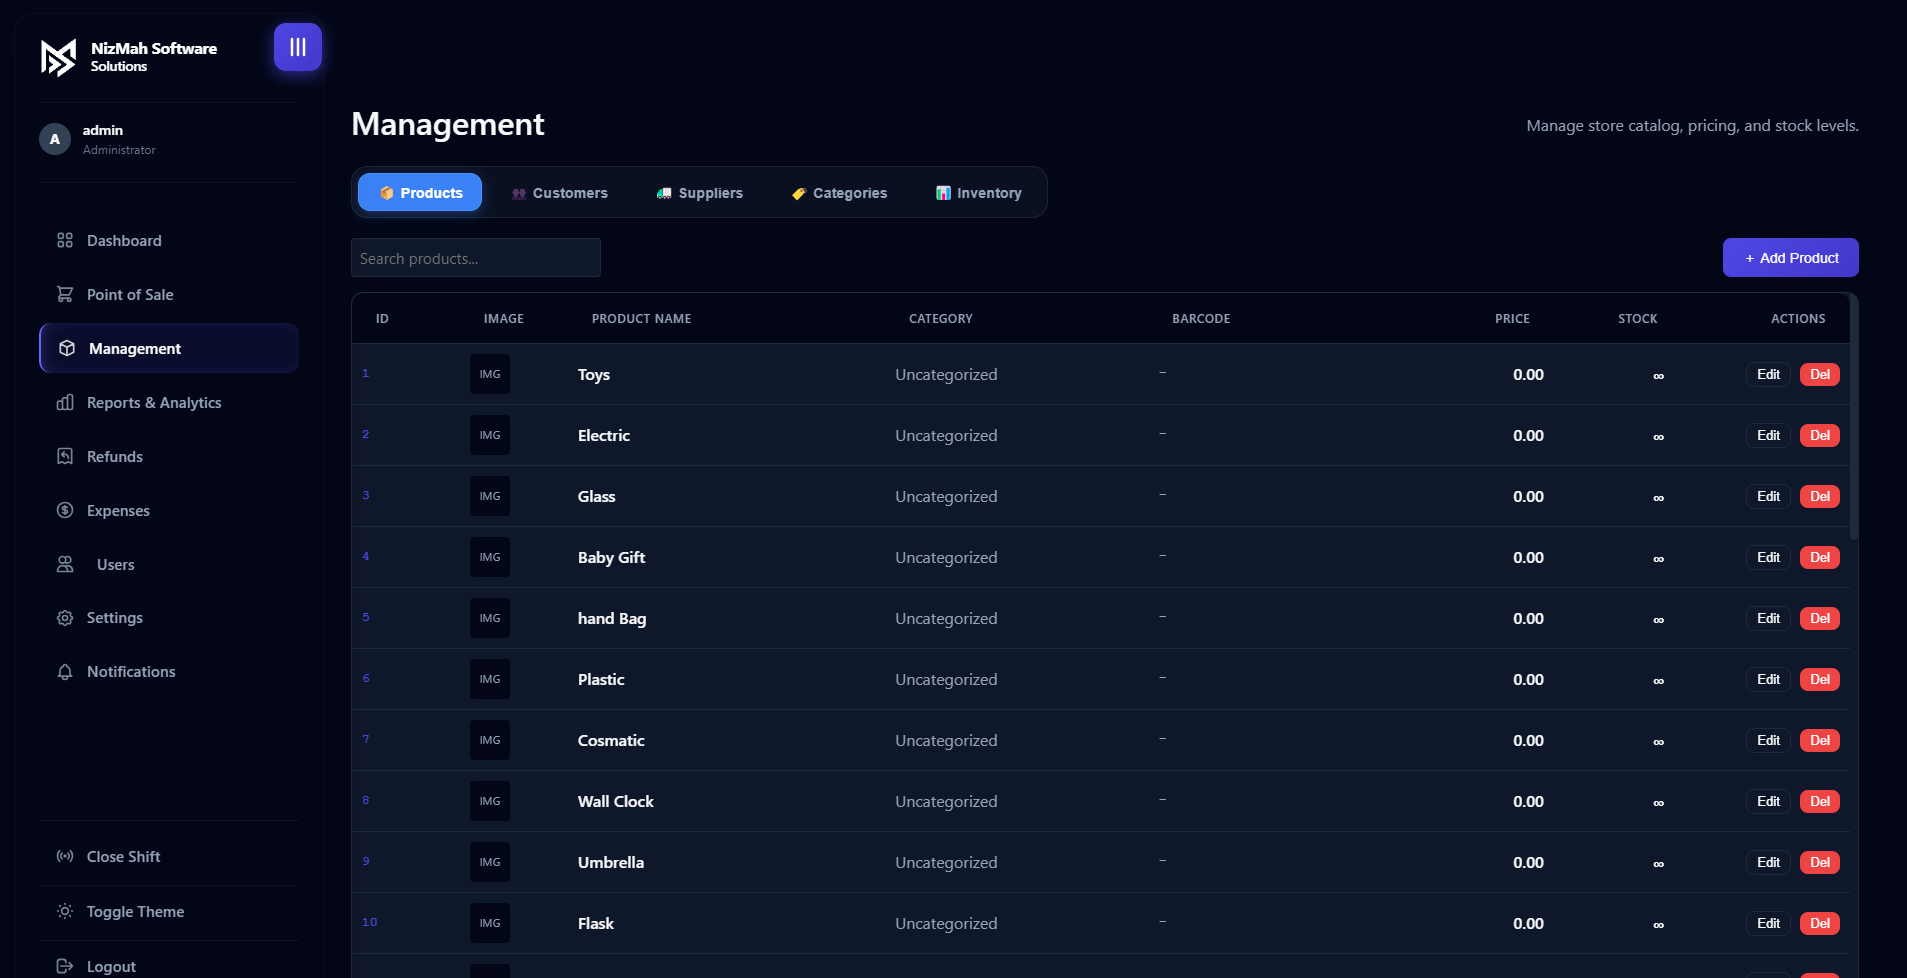This screenshot has width=1907, height=978.
Task: Click the Reports & Analytics chart icon
Action: click(x=65, y=402)
